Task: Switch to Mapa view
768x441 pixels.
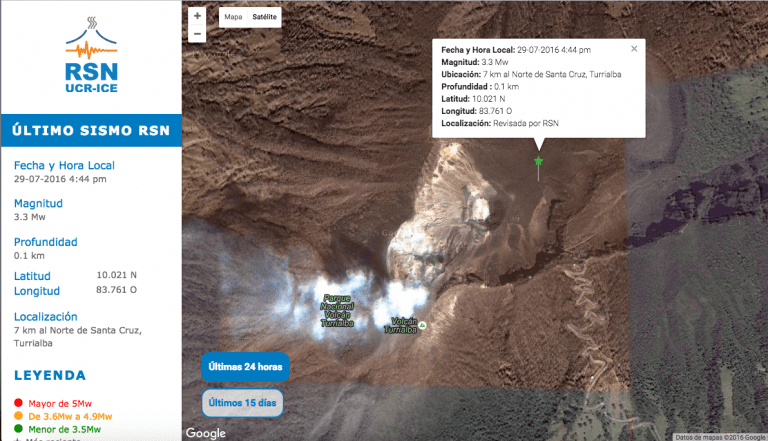Action: click(x=233, y=17)
